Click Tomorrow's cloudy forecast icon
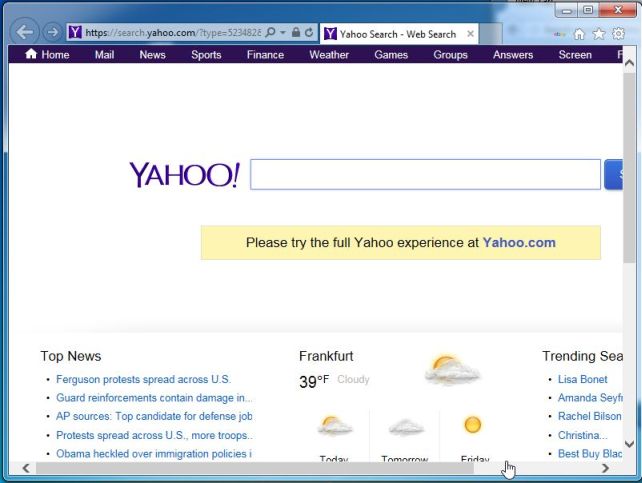This screenshot has height=483, width=642. (x=406, y=427)
